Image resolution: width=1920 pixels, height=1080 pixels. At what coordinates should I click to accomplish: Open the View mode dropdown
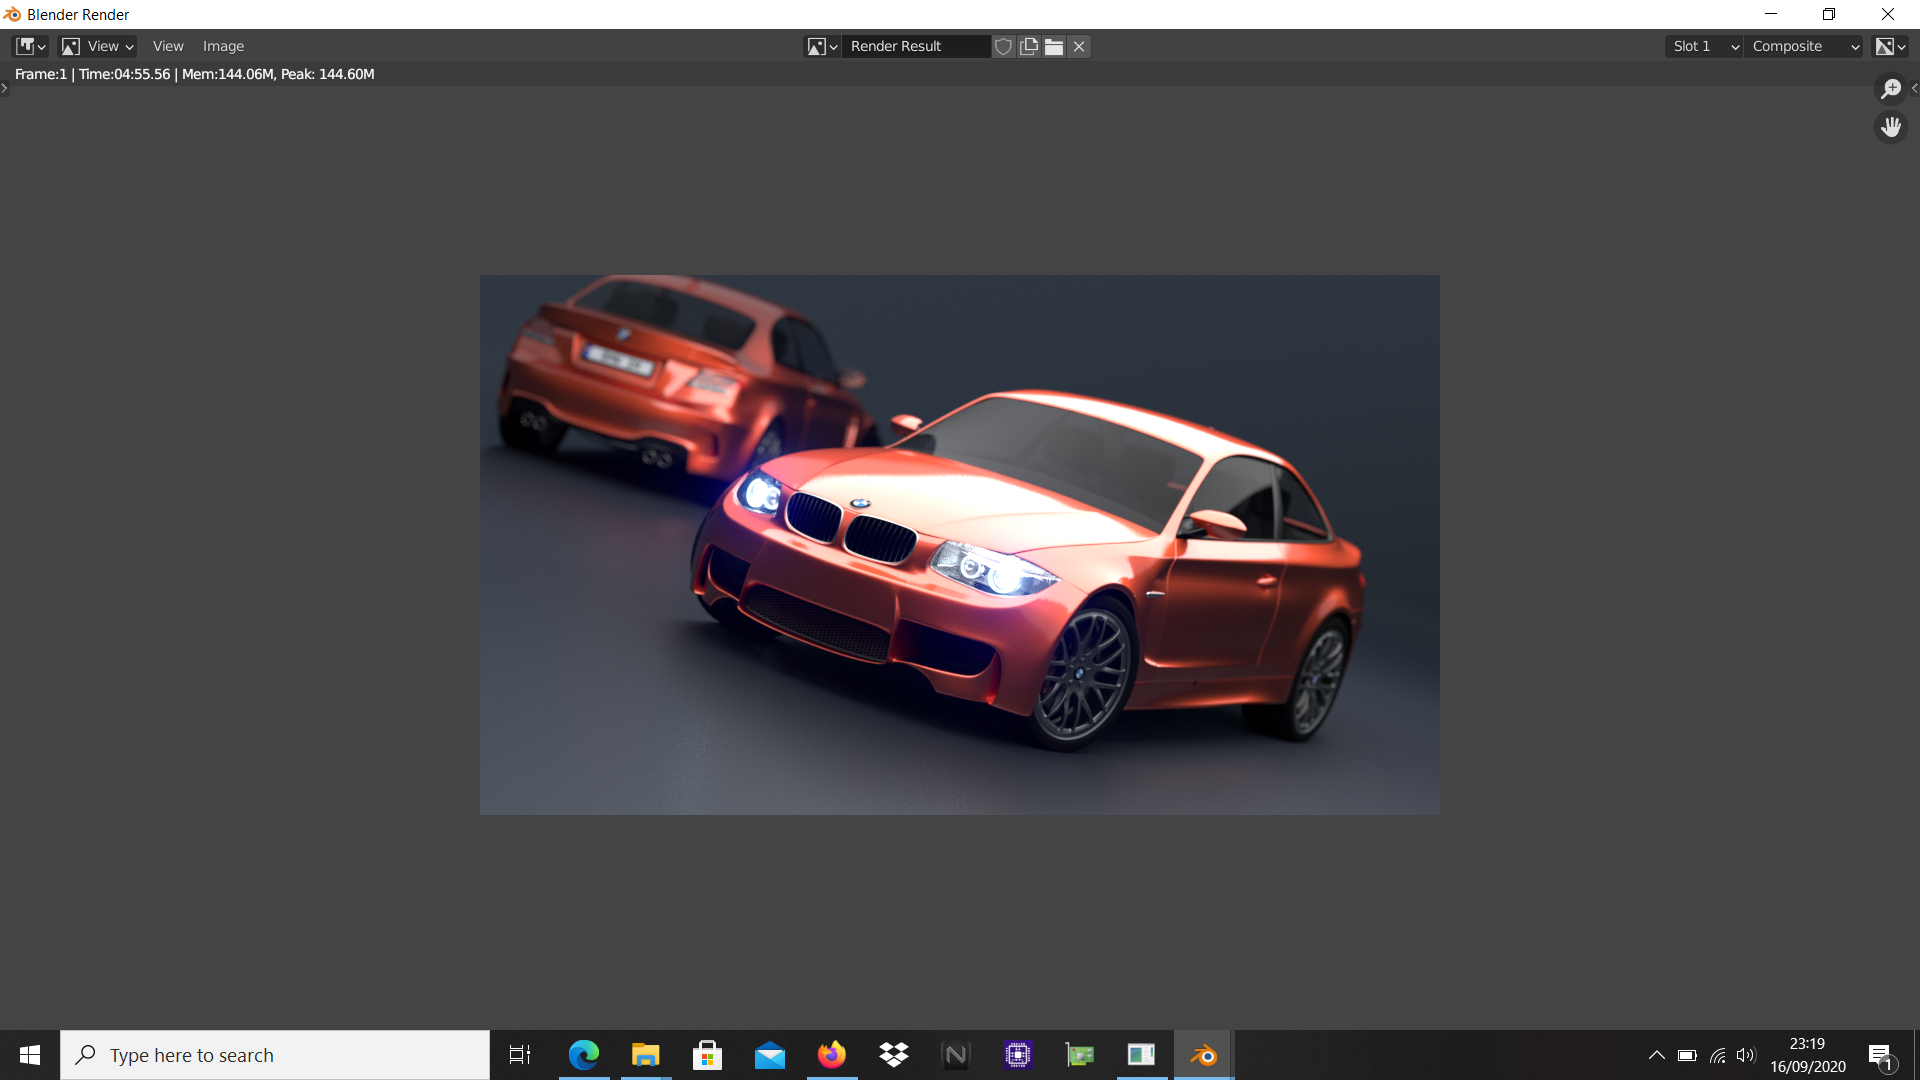coord(98,46)
